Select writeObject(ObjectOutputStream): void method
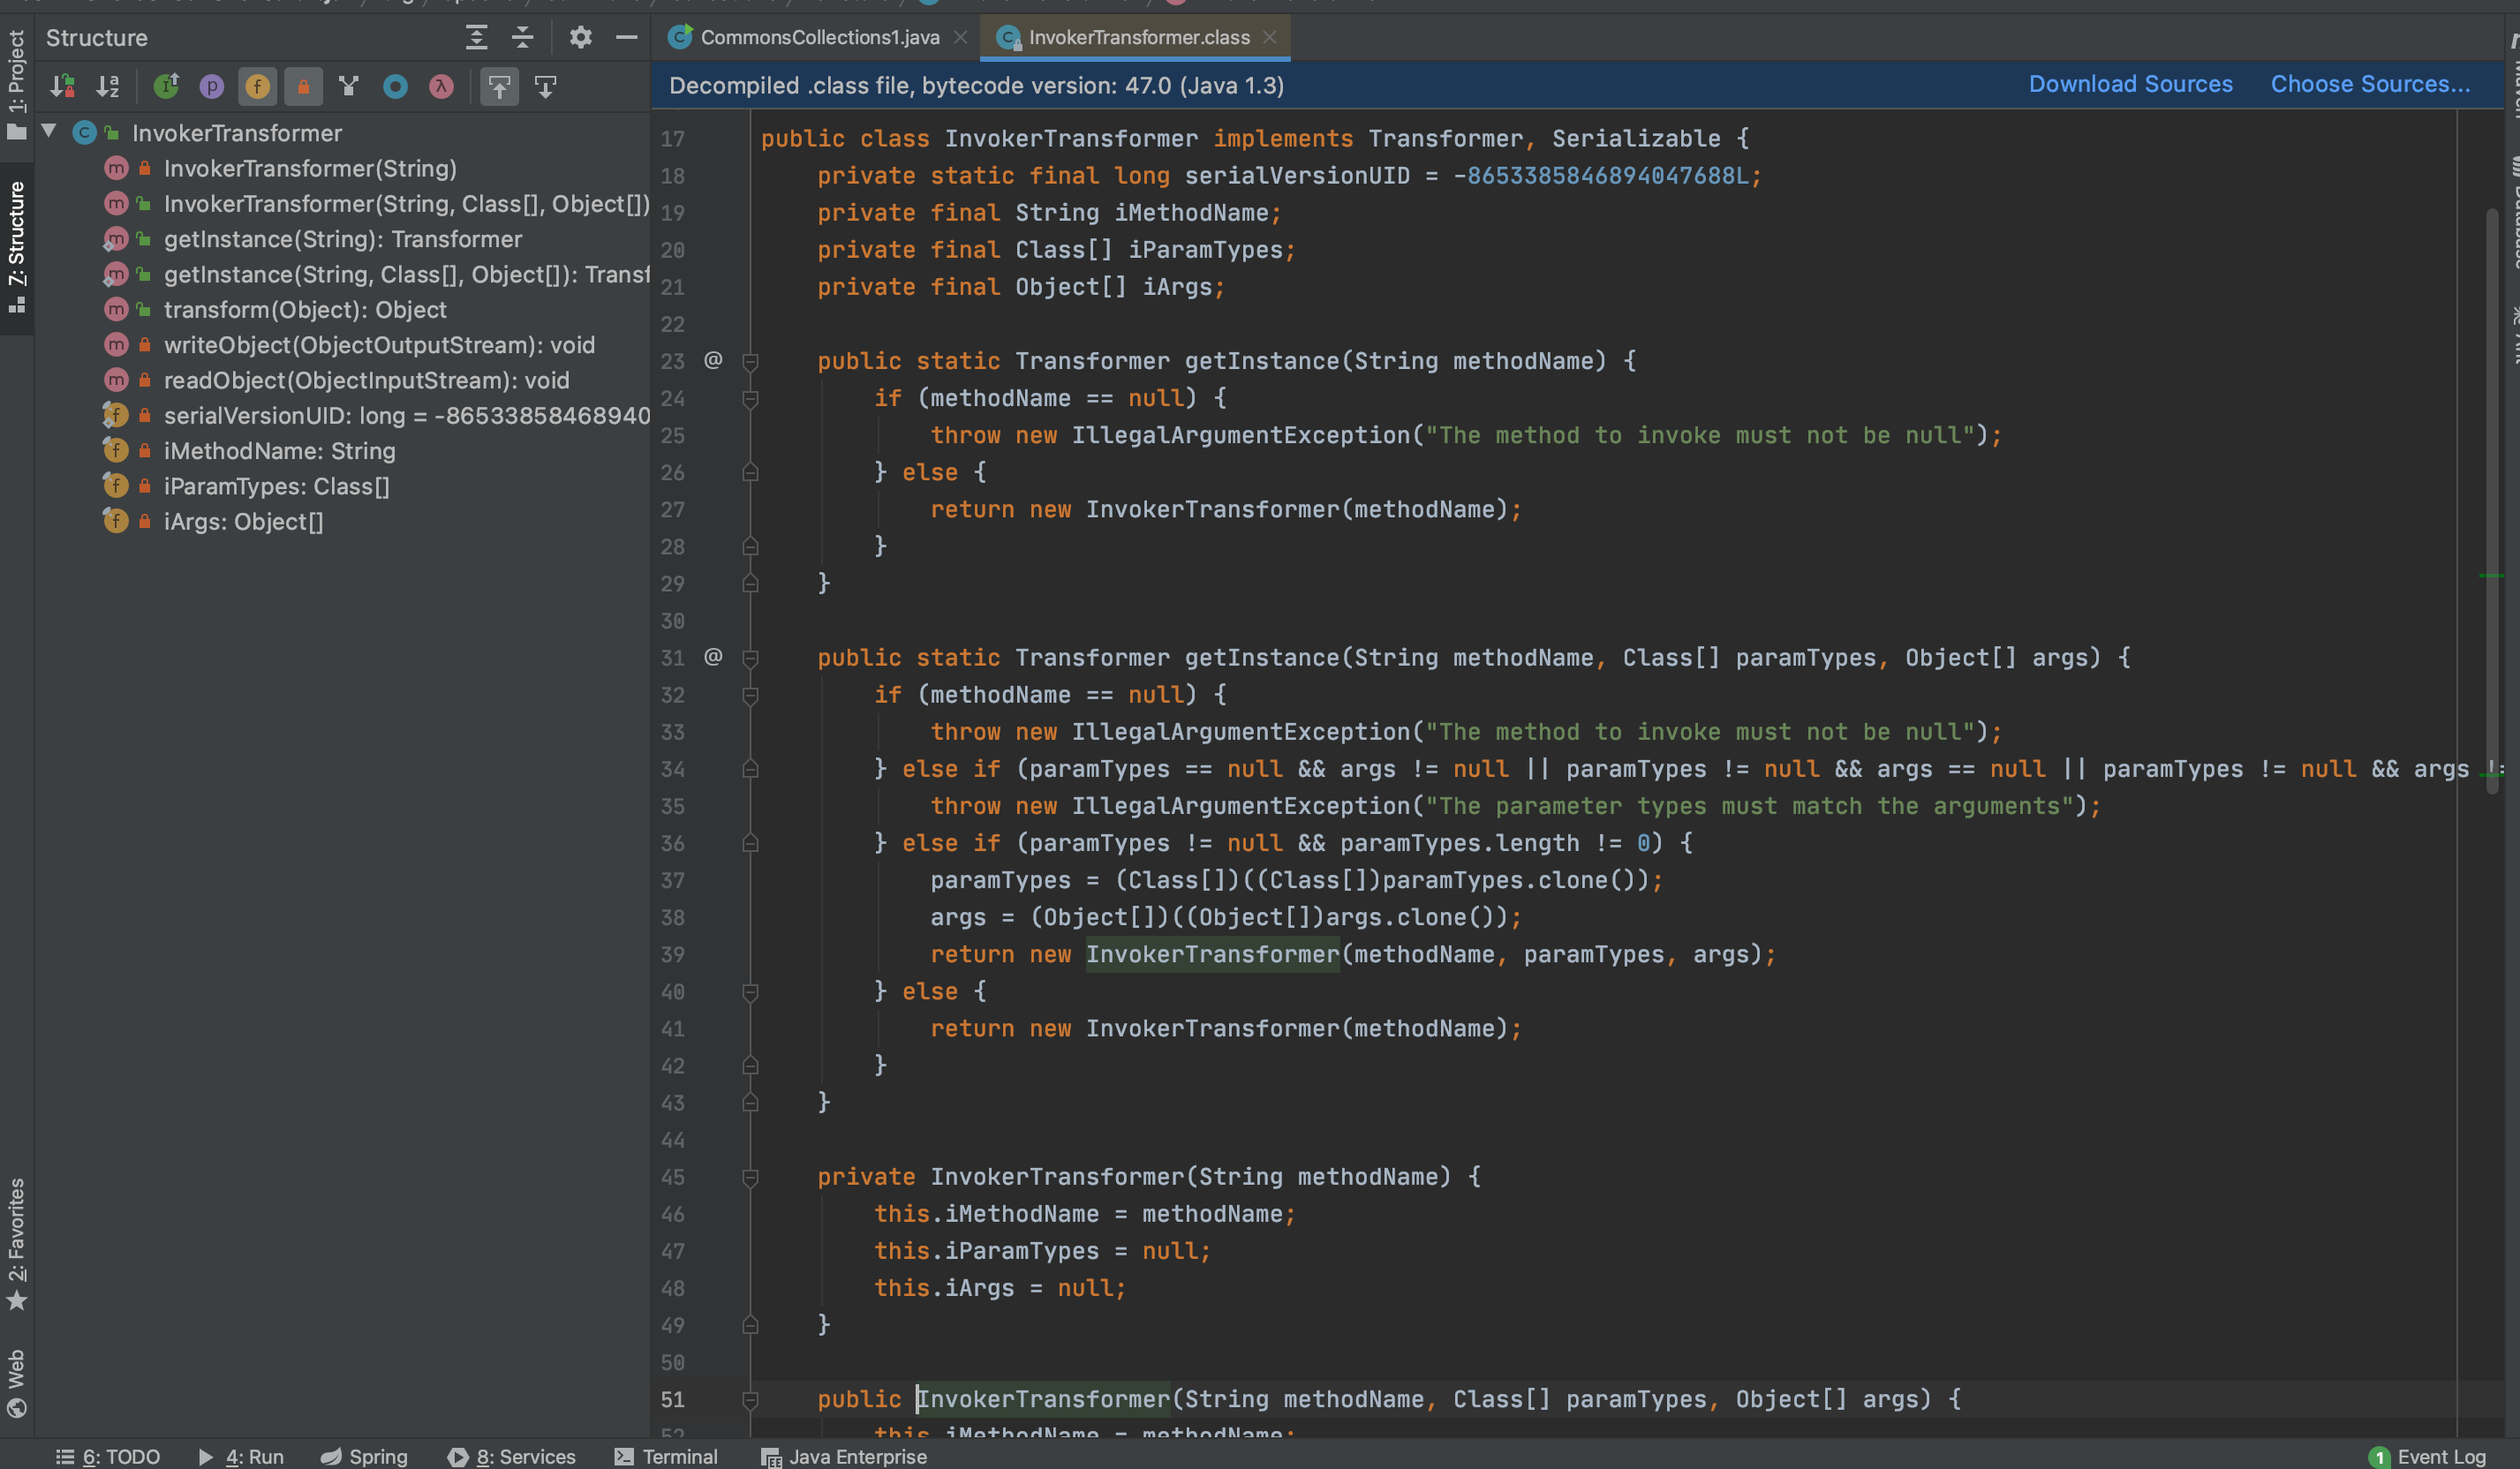The image size is (2520, 1469). 379,345
